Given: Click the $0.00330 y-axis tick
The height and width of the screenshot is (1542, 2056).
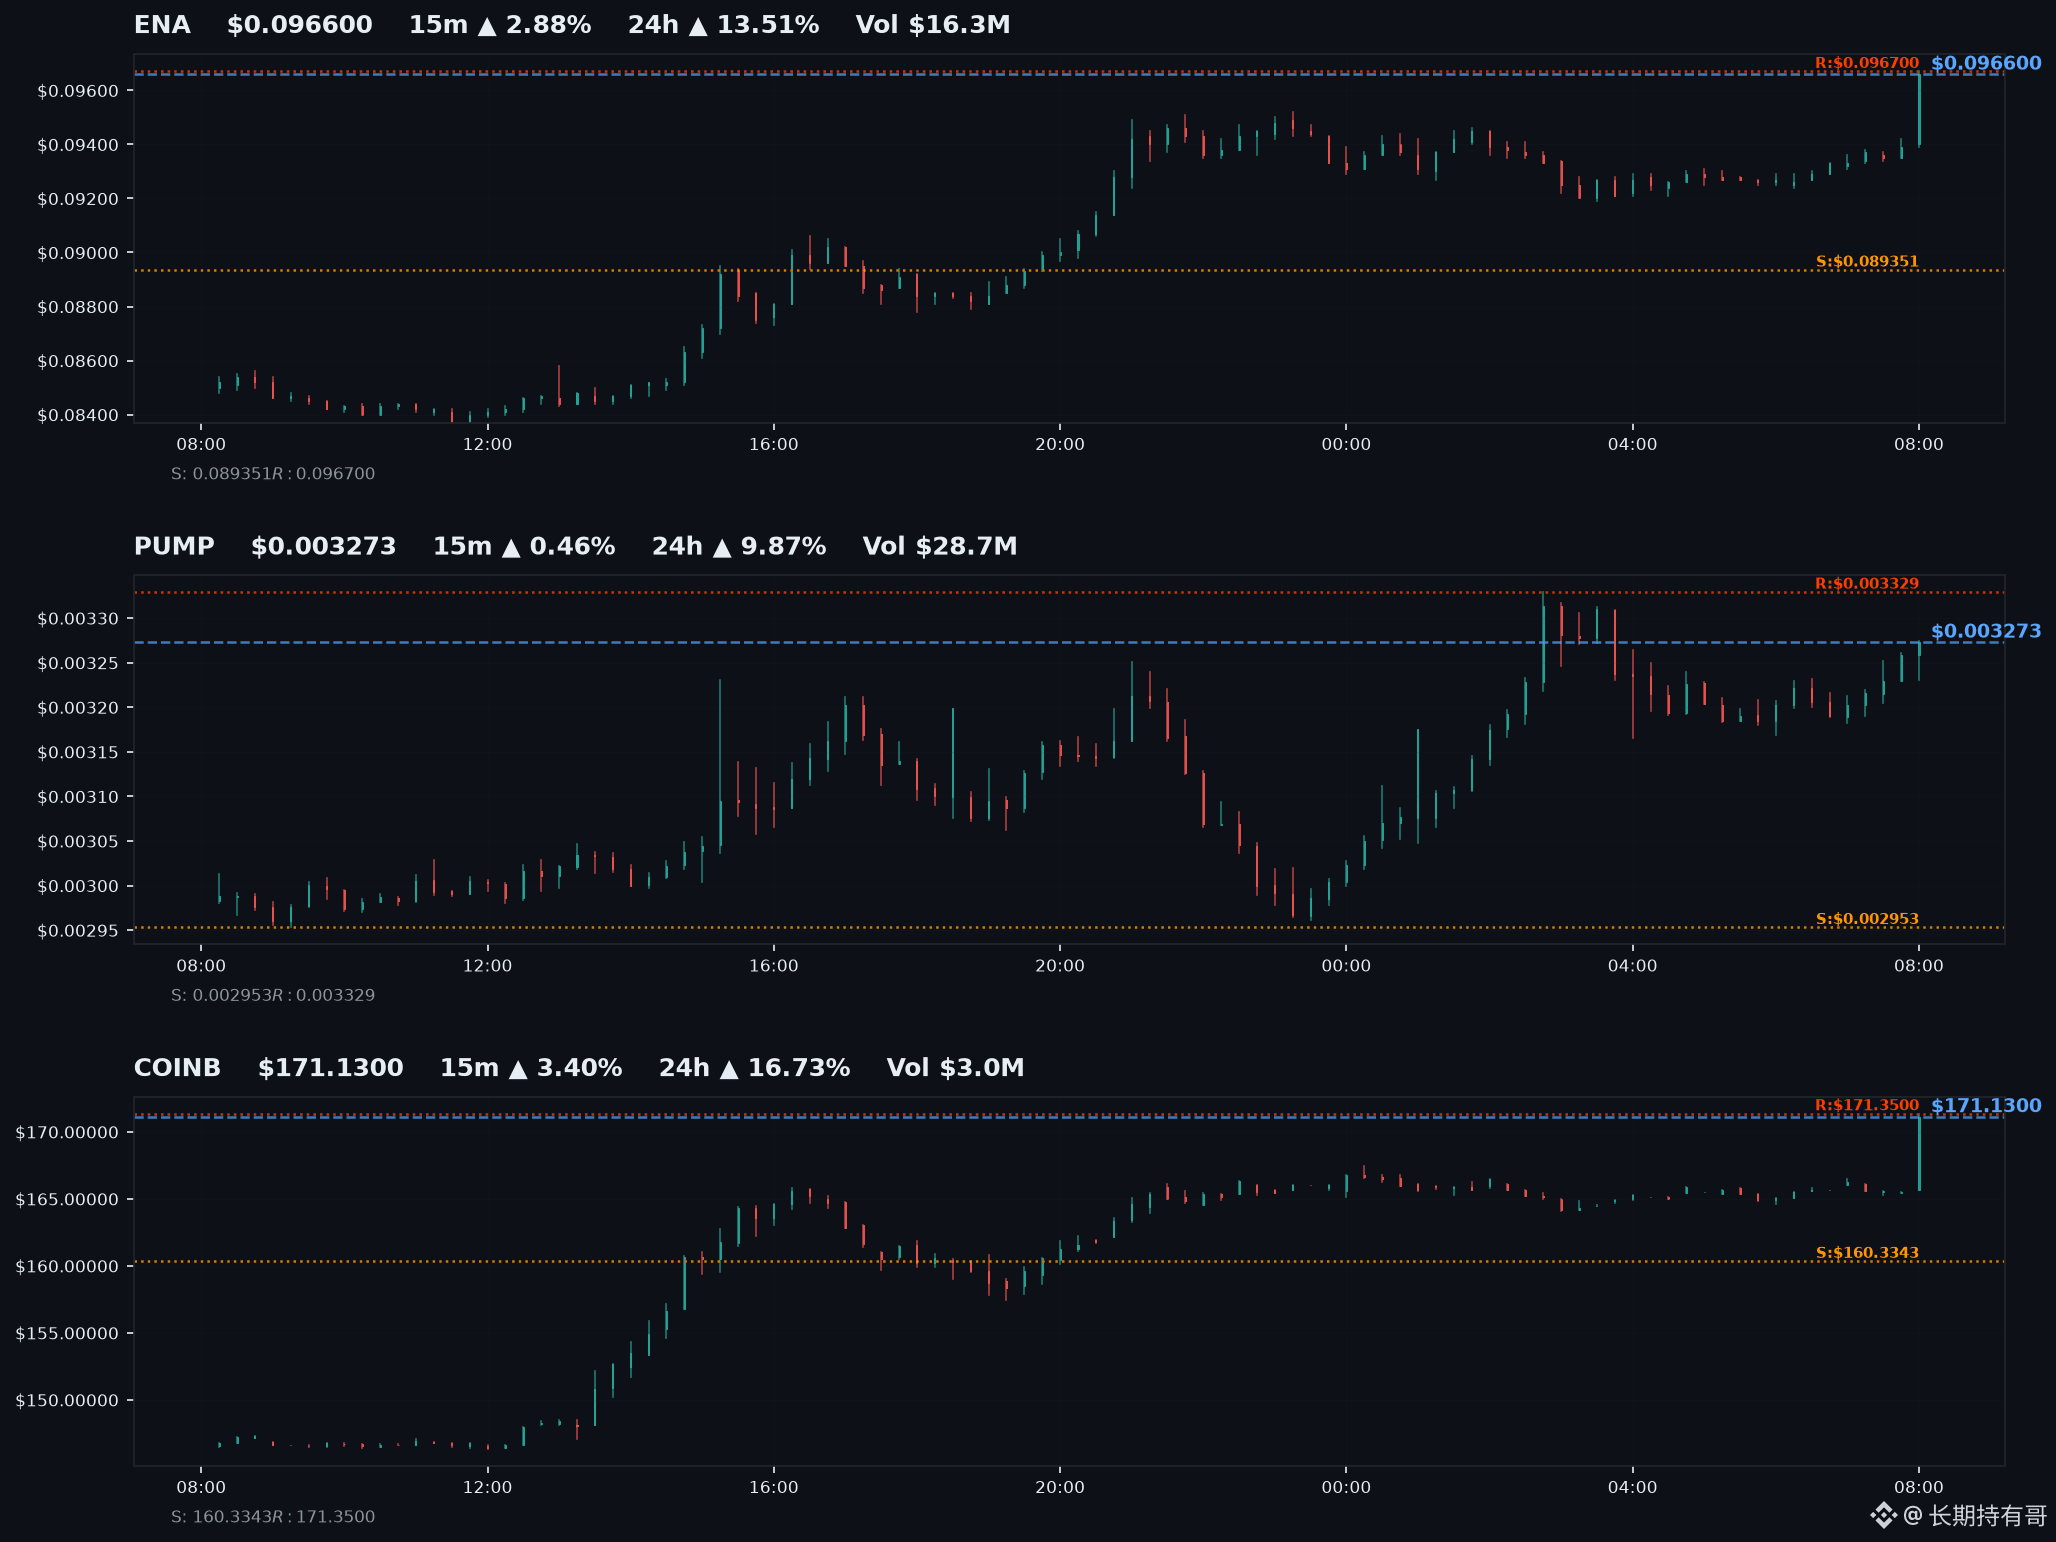Looking at the screenshot, I should pos(78,619).
